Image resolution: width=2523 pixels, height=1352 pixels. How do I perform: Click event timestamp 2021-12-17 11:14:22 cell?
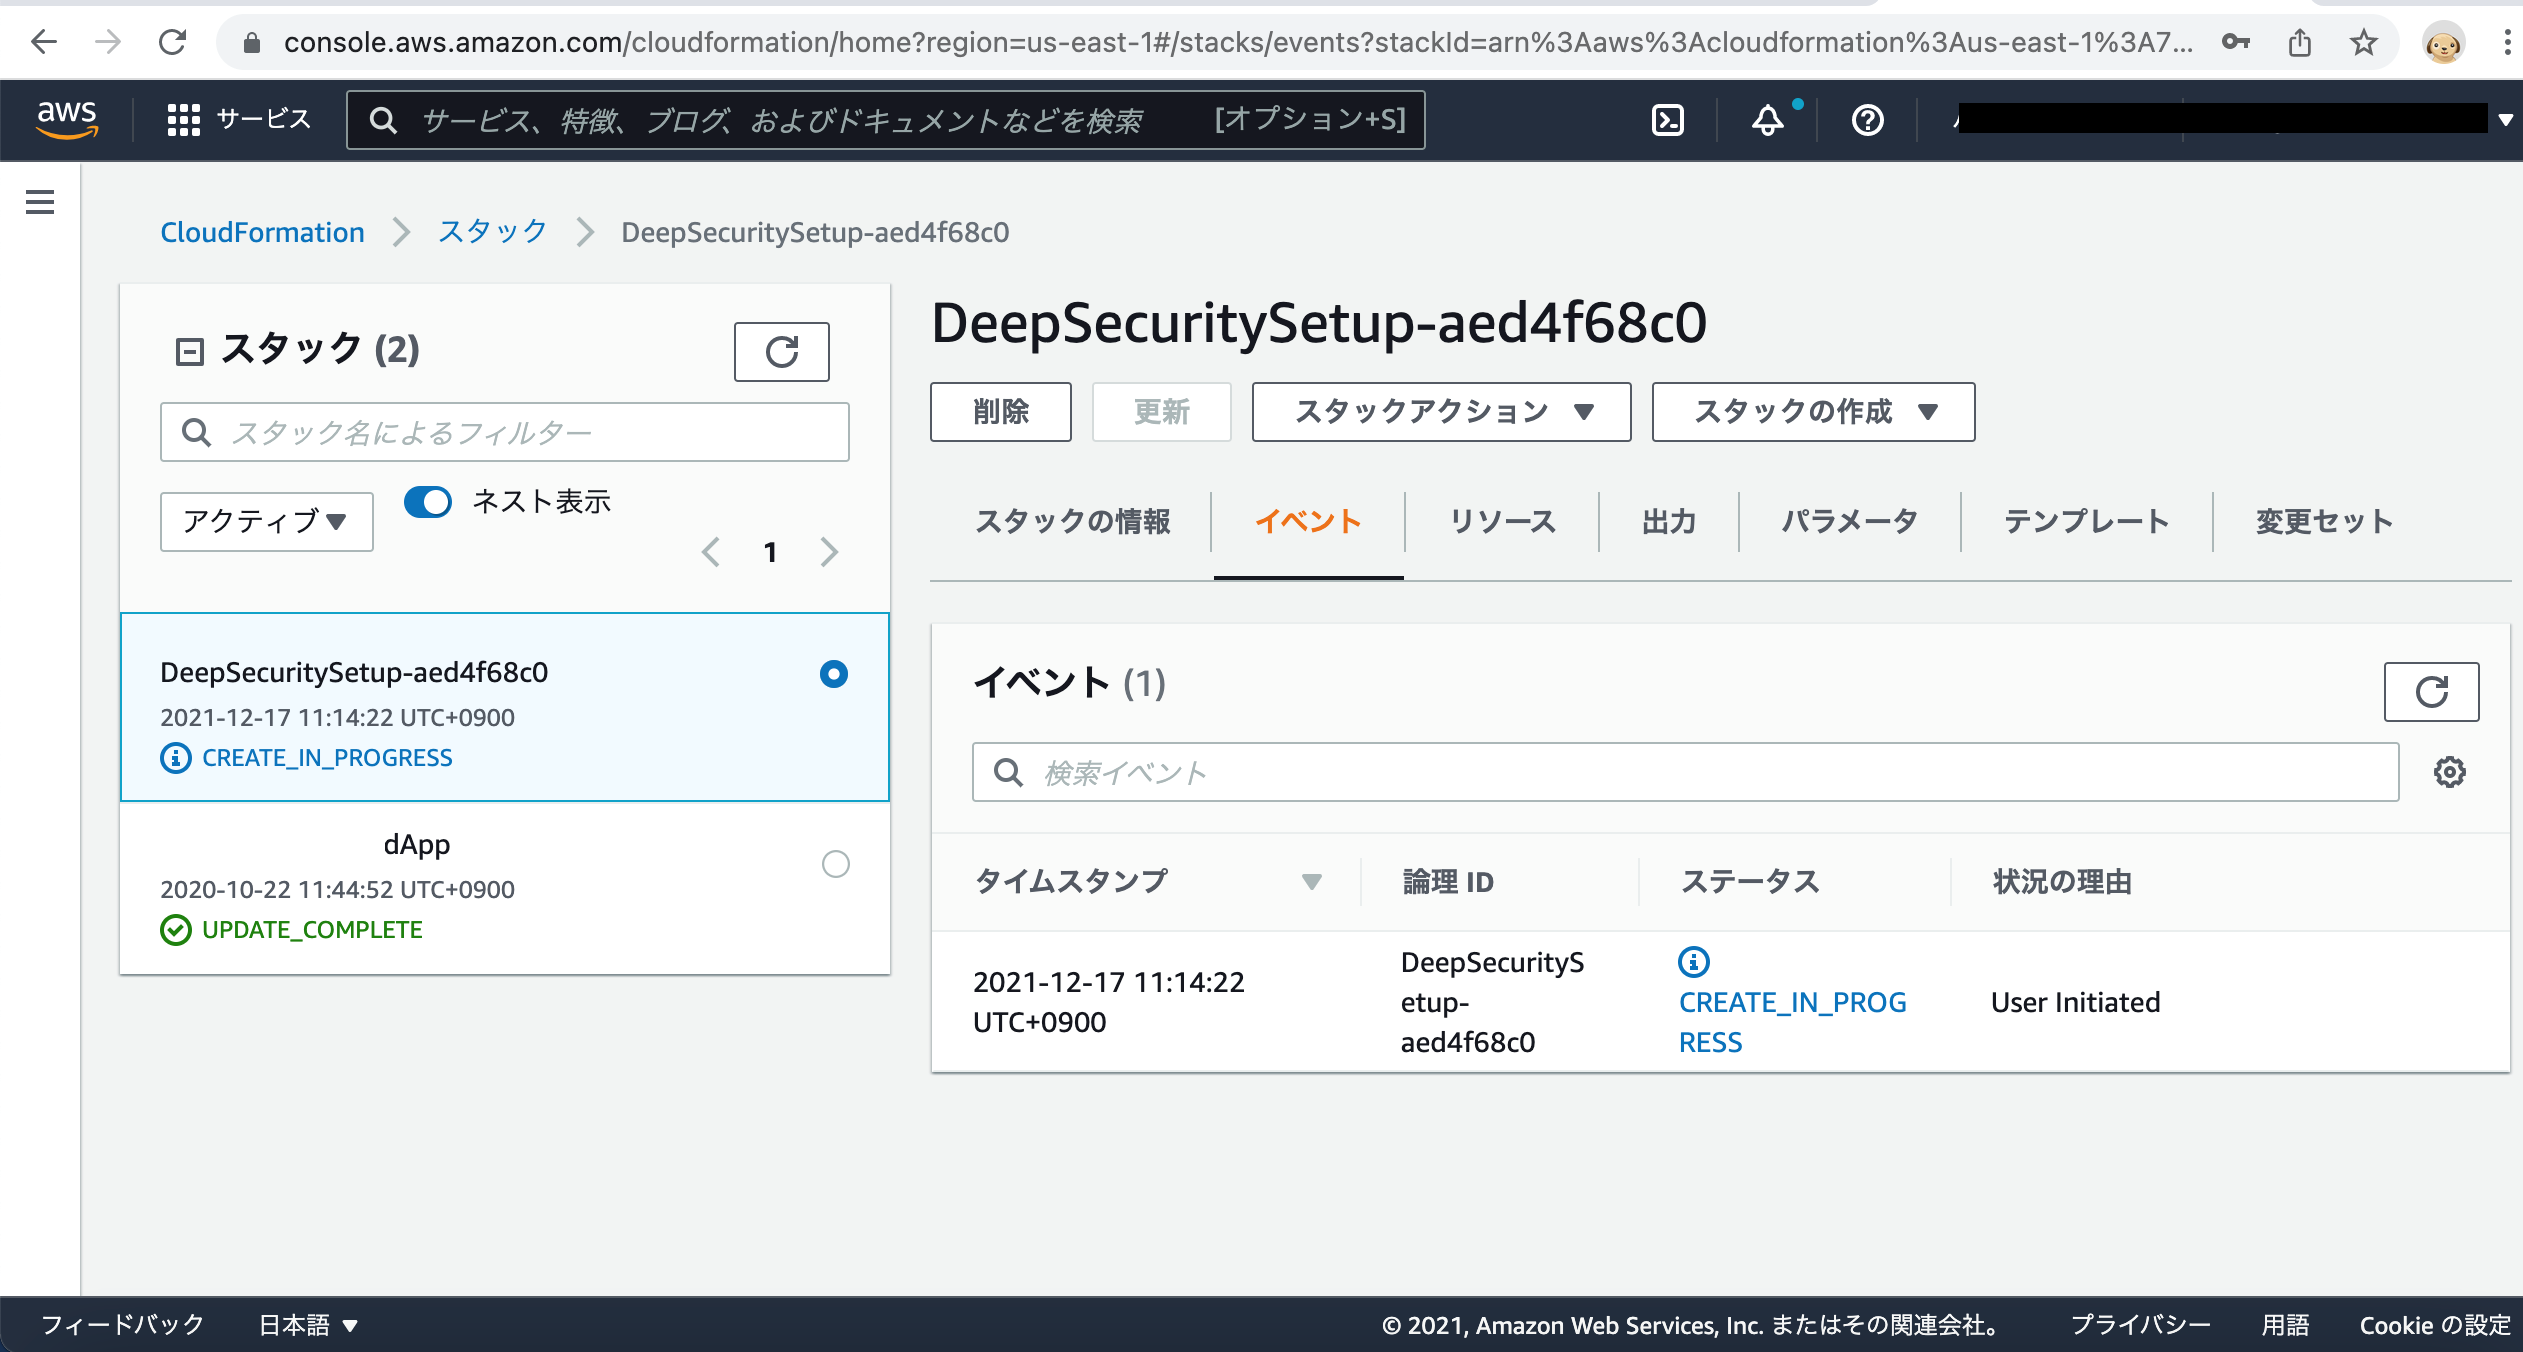[x=1109, y=1002]
